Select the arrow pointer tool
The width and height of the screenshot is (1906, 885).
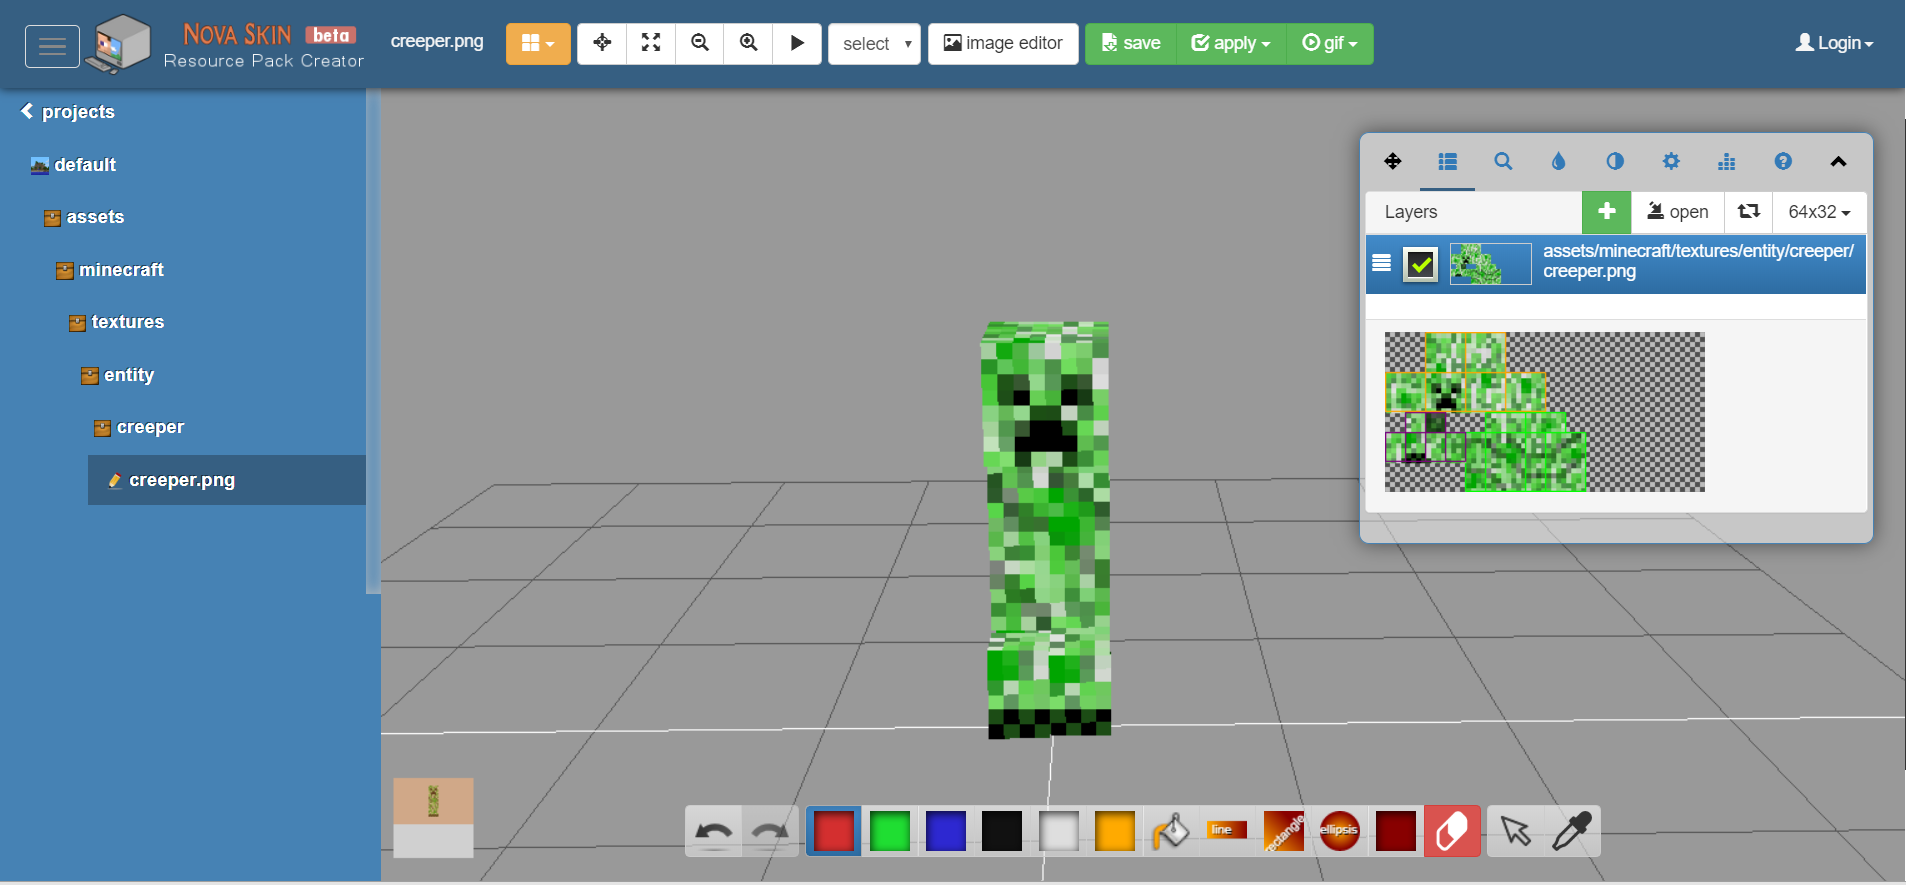click(x=1515, y=831)
